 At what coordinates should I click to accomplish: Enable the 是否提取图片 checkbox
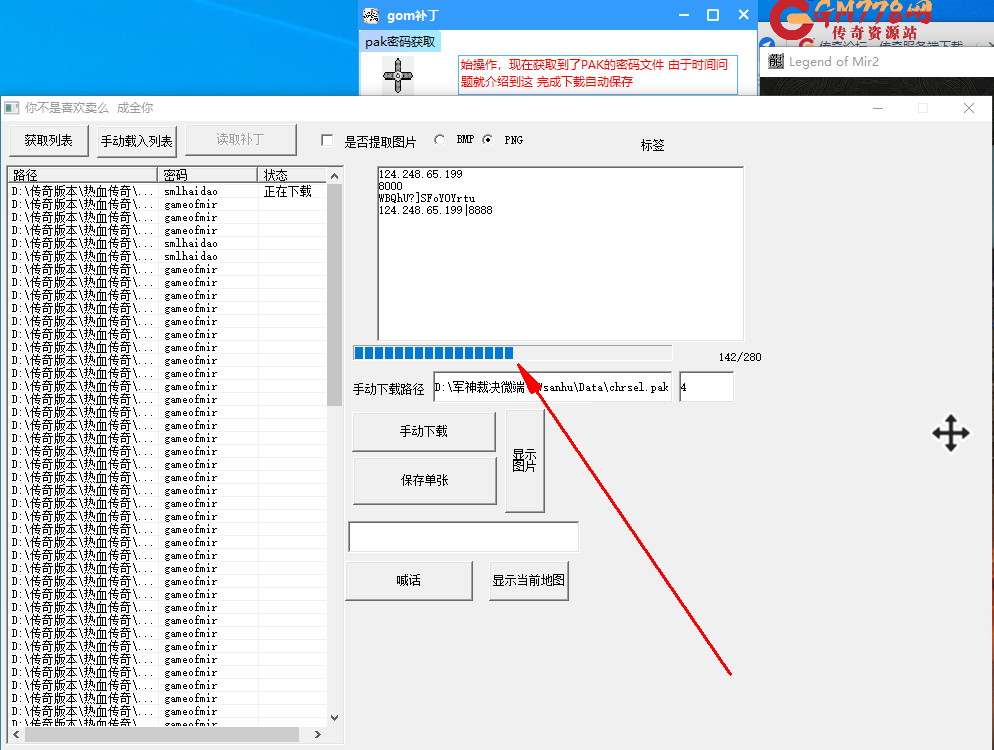click(327, 141)
